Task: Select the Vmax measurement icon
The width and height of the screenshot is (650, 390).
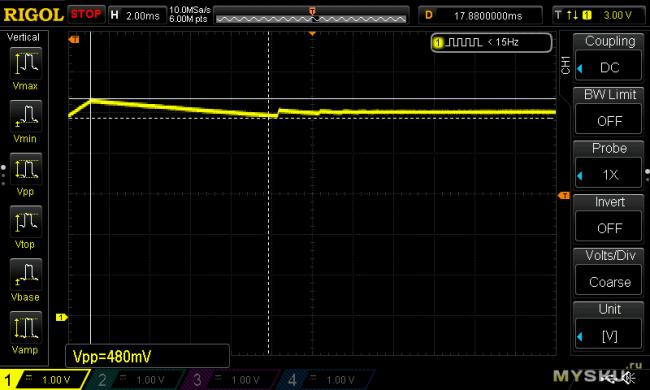Action: click(x=25, y=63)
